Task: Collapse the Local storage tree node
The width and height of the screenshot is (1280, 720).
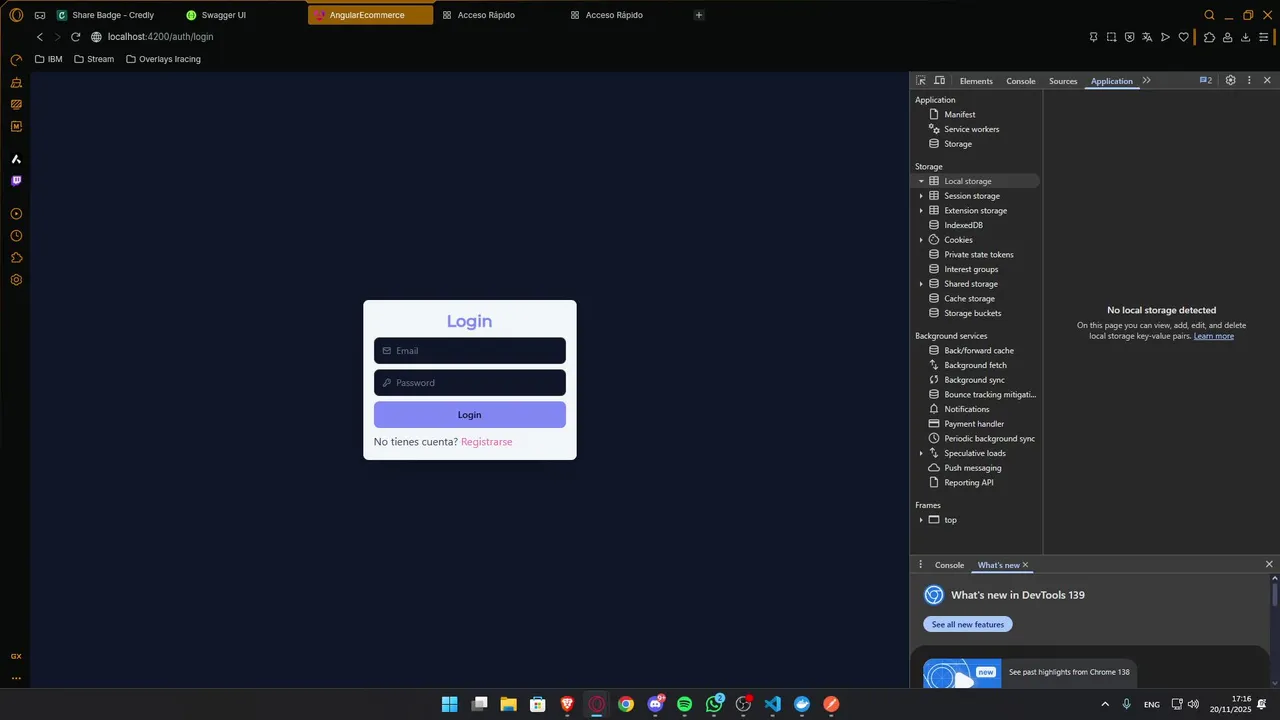Action: tap(921, 181)
